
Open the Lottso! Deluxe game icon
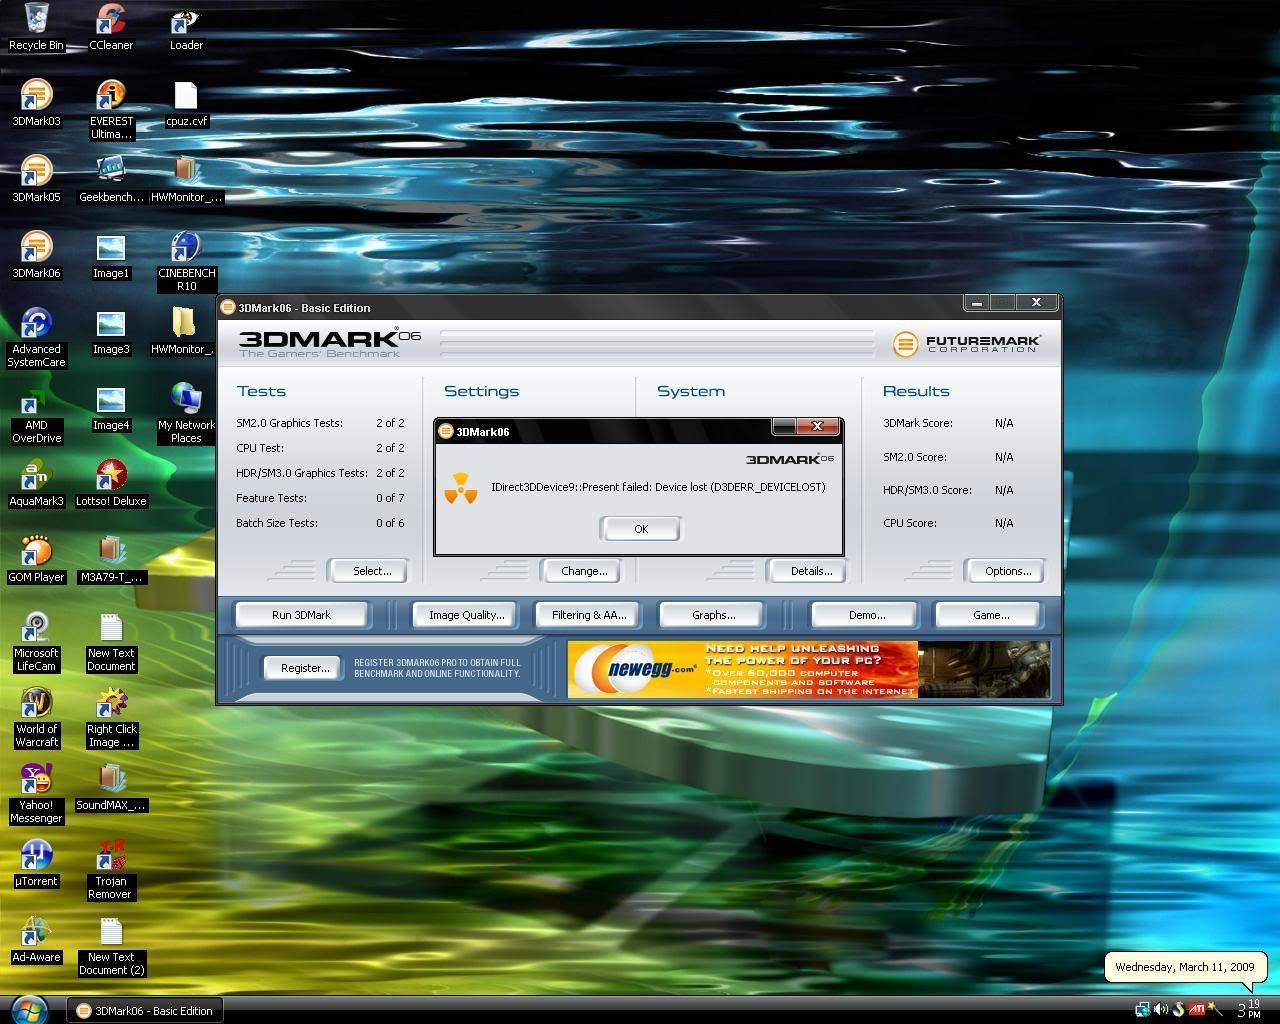click(x=111, y=483)
